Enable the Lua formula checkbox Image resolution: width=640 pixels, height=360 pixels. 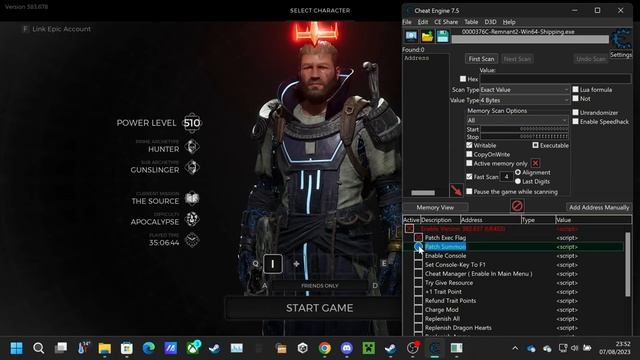[576, 89]
